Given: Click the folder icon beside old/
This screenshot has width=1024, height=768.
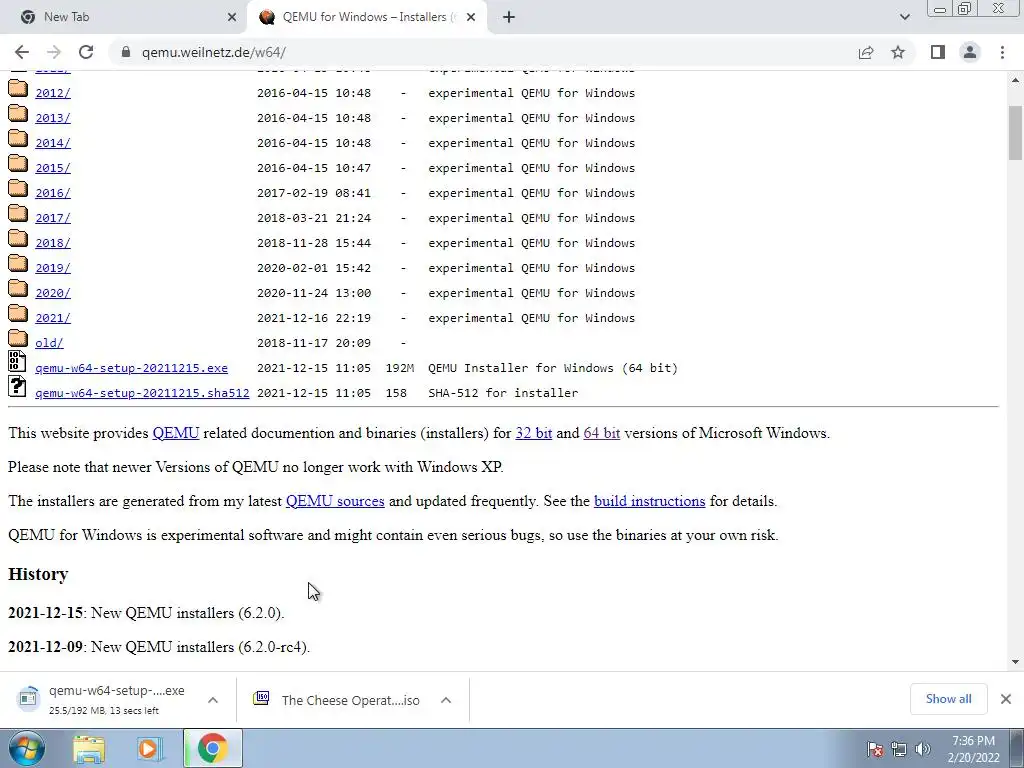Looking at the screenshot, I should (18, 340).
